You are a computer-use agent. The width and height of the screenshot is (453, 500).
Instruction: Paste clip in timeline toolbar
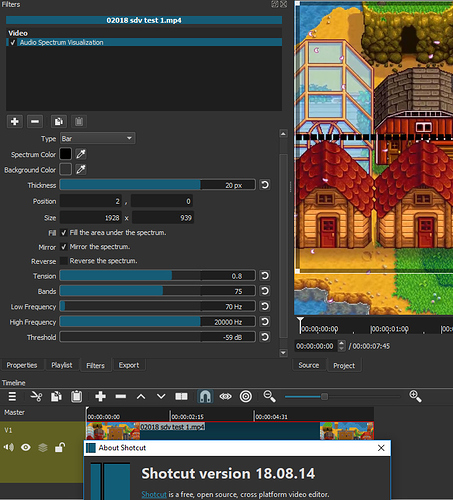(x=76, y=397)
